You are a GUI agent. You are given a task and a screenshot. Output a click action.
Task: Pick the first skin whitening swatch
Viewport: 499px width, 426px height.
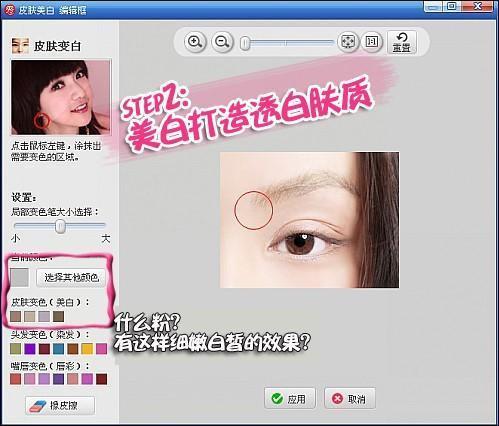(16, 316)
